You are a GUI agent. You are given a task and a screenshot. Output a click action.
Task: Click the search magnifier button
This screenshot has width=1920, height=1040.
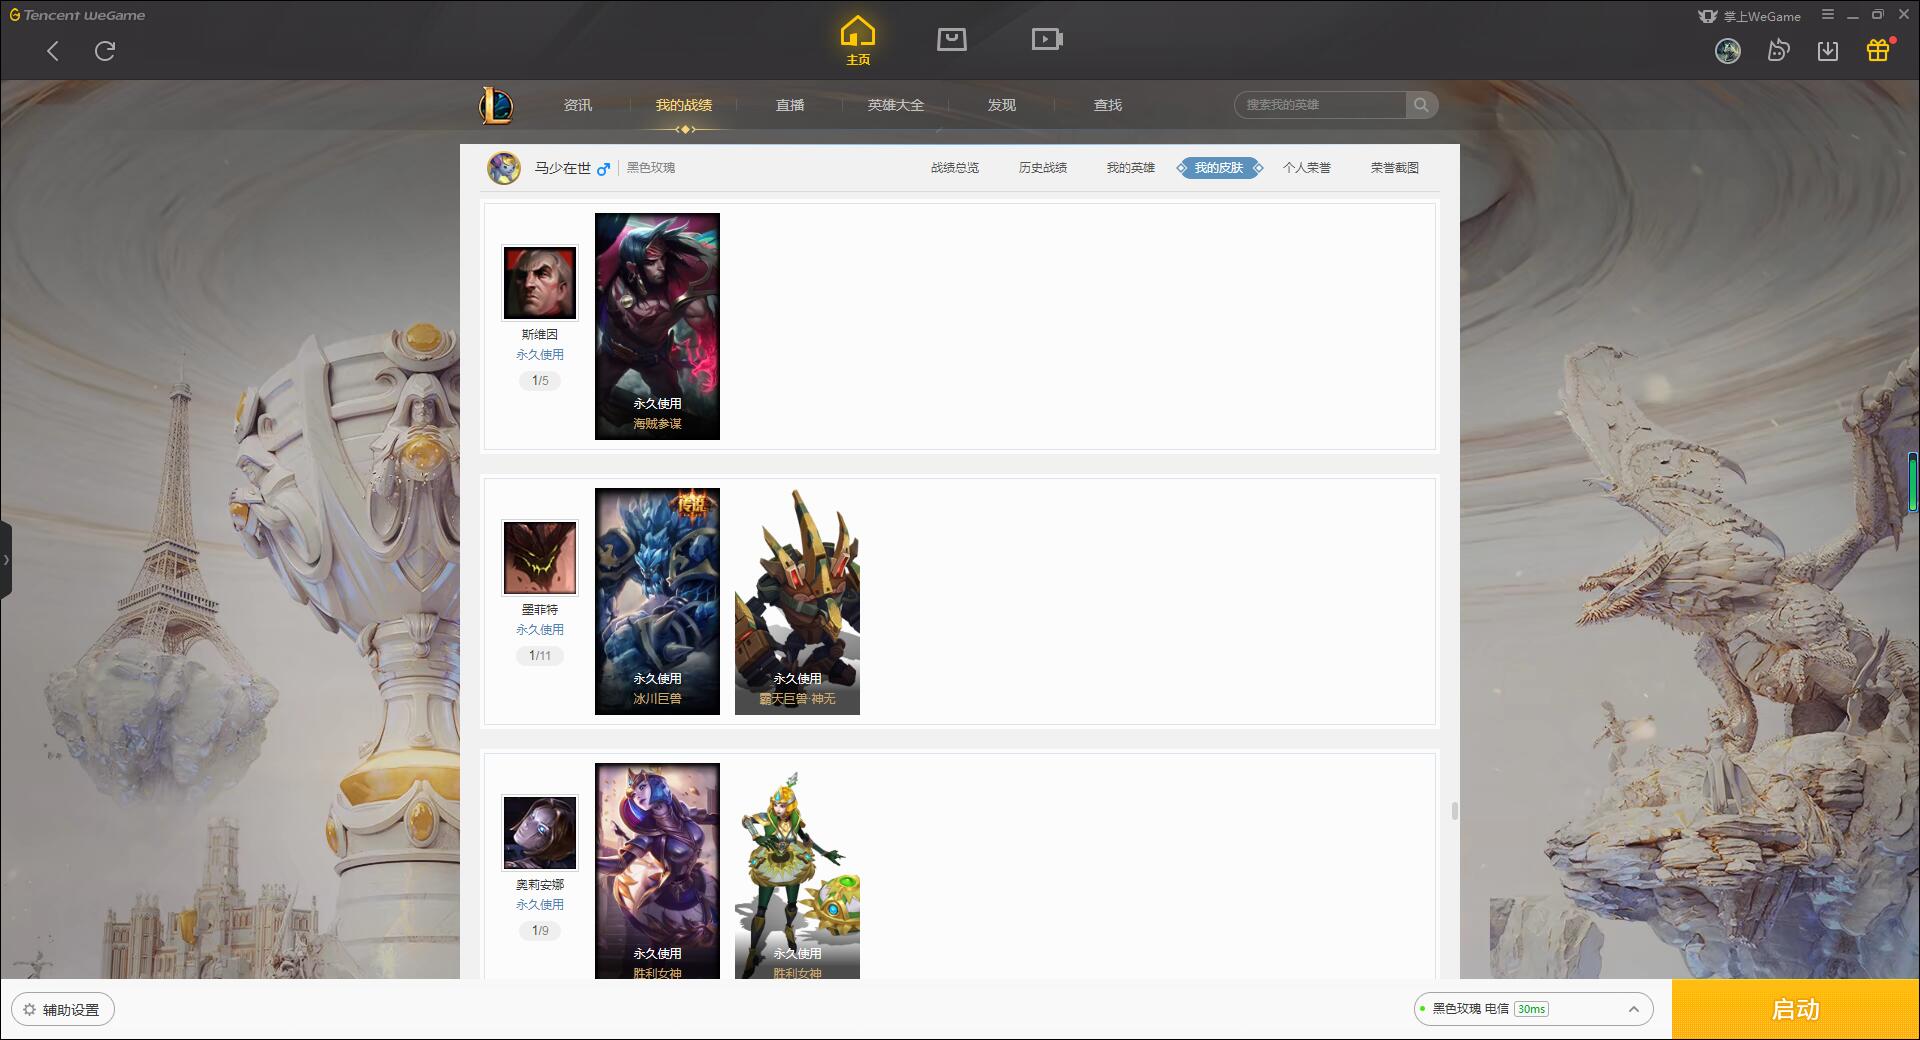(x=1421, y=105)
